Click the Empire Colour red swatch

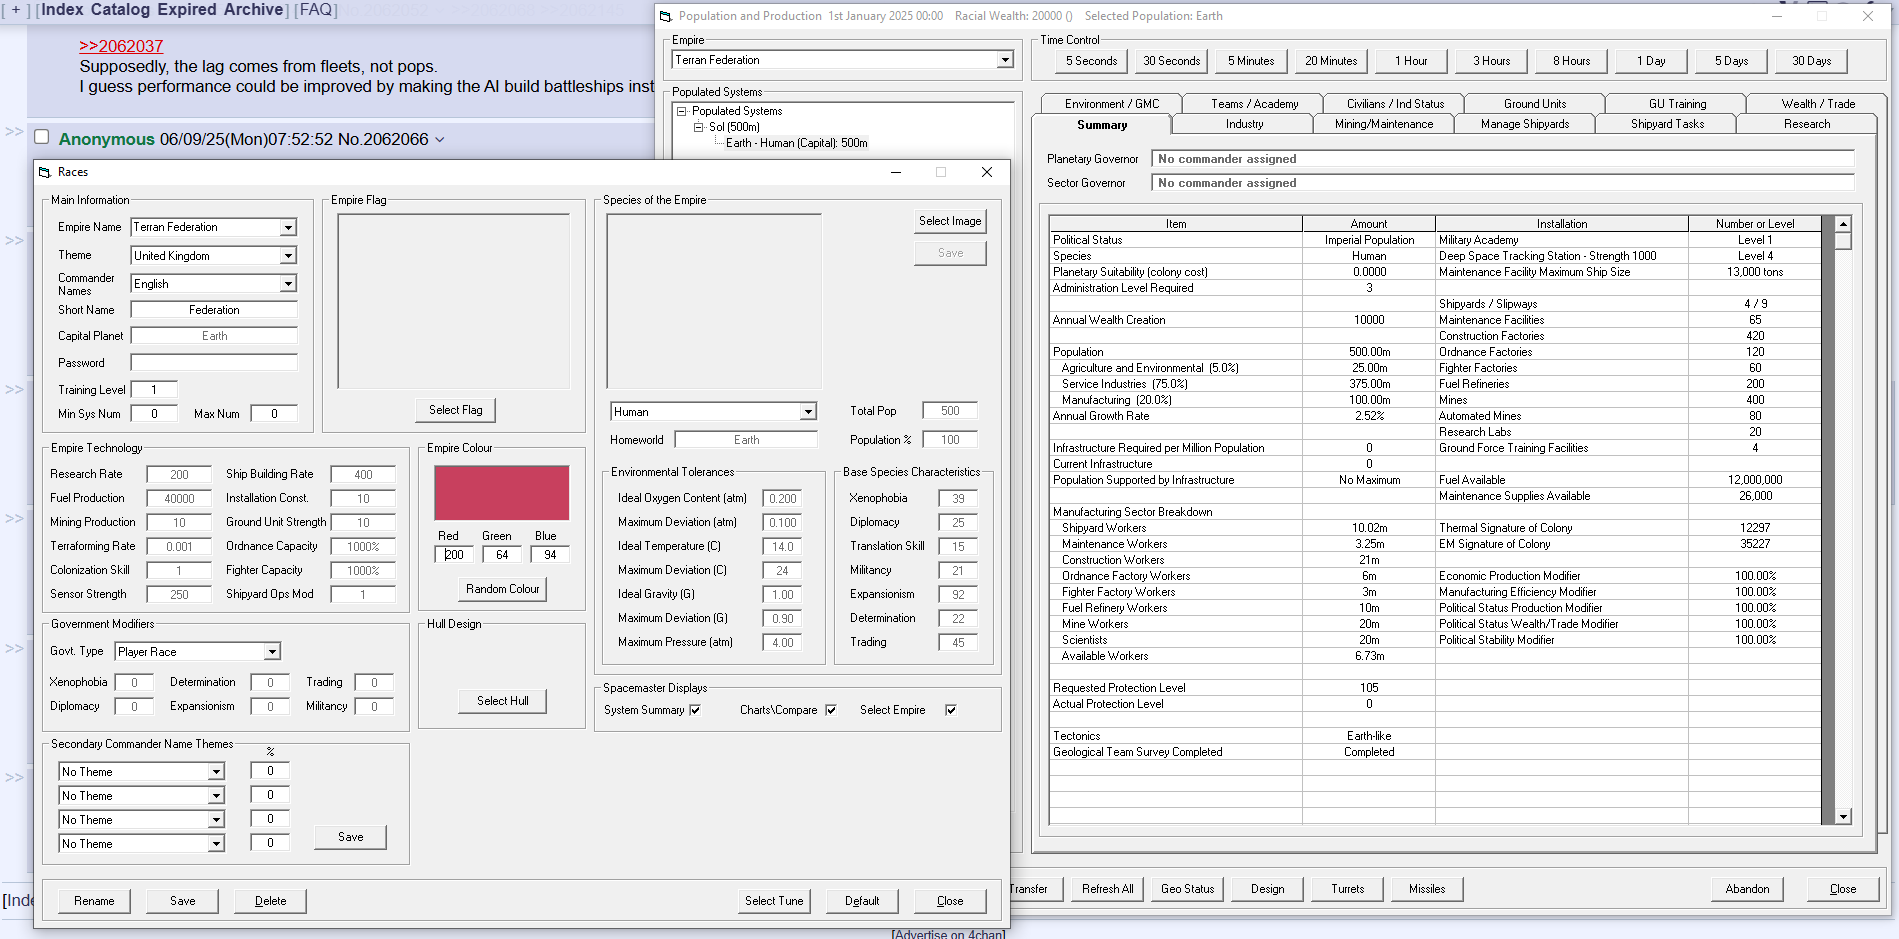(501, 493)
